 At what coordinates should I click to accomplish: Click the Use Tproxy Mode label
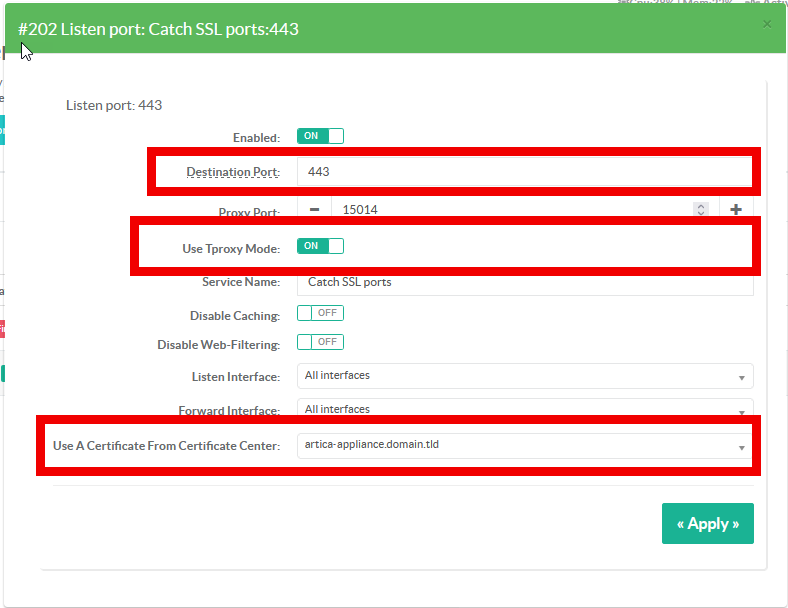coord(230,248)
